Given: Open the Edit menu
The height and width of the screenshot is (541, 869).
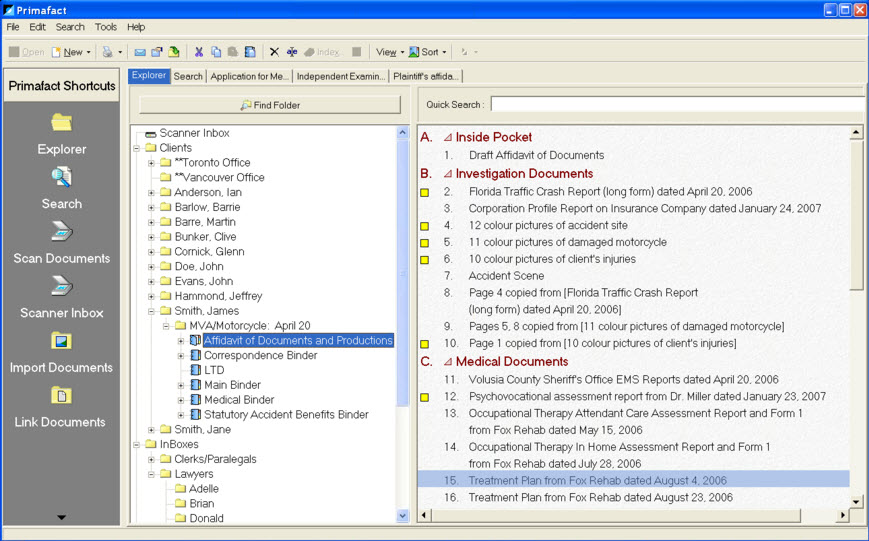Looking at the screenshot, I should pos(37,27).
